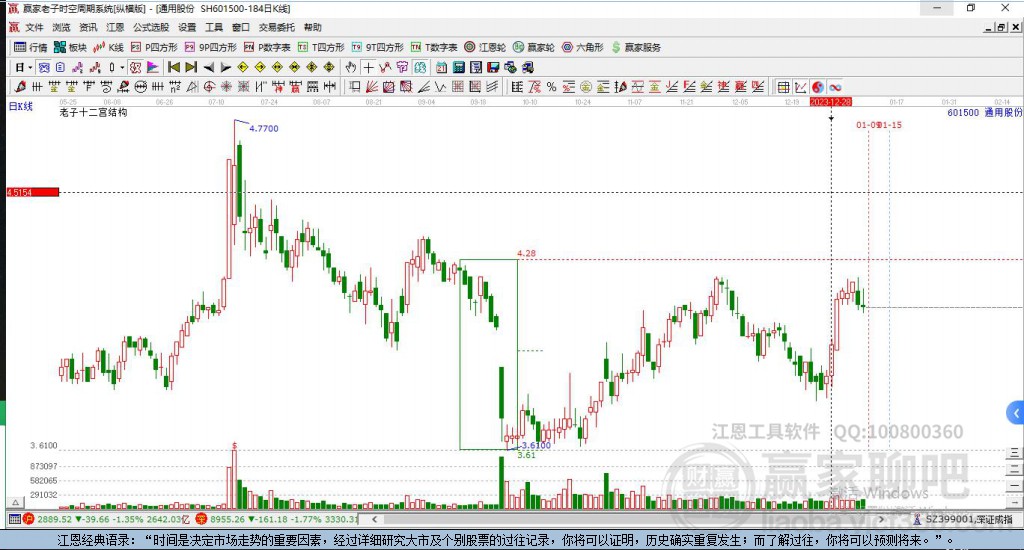1024x550 pixels.
Task: Open the 窗口 menu
Action: click(240, 27)
